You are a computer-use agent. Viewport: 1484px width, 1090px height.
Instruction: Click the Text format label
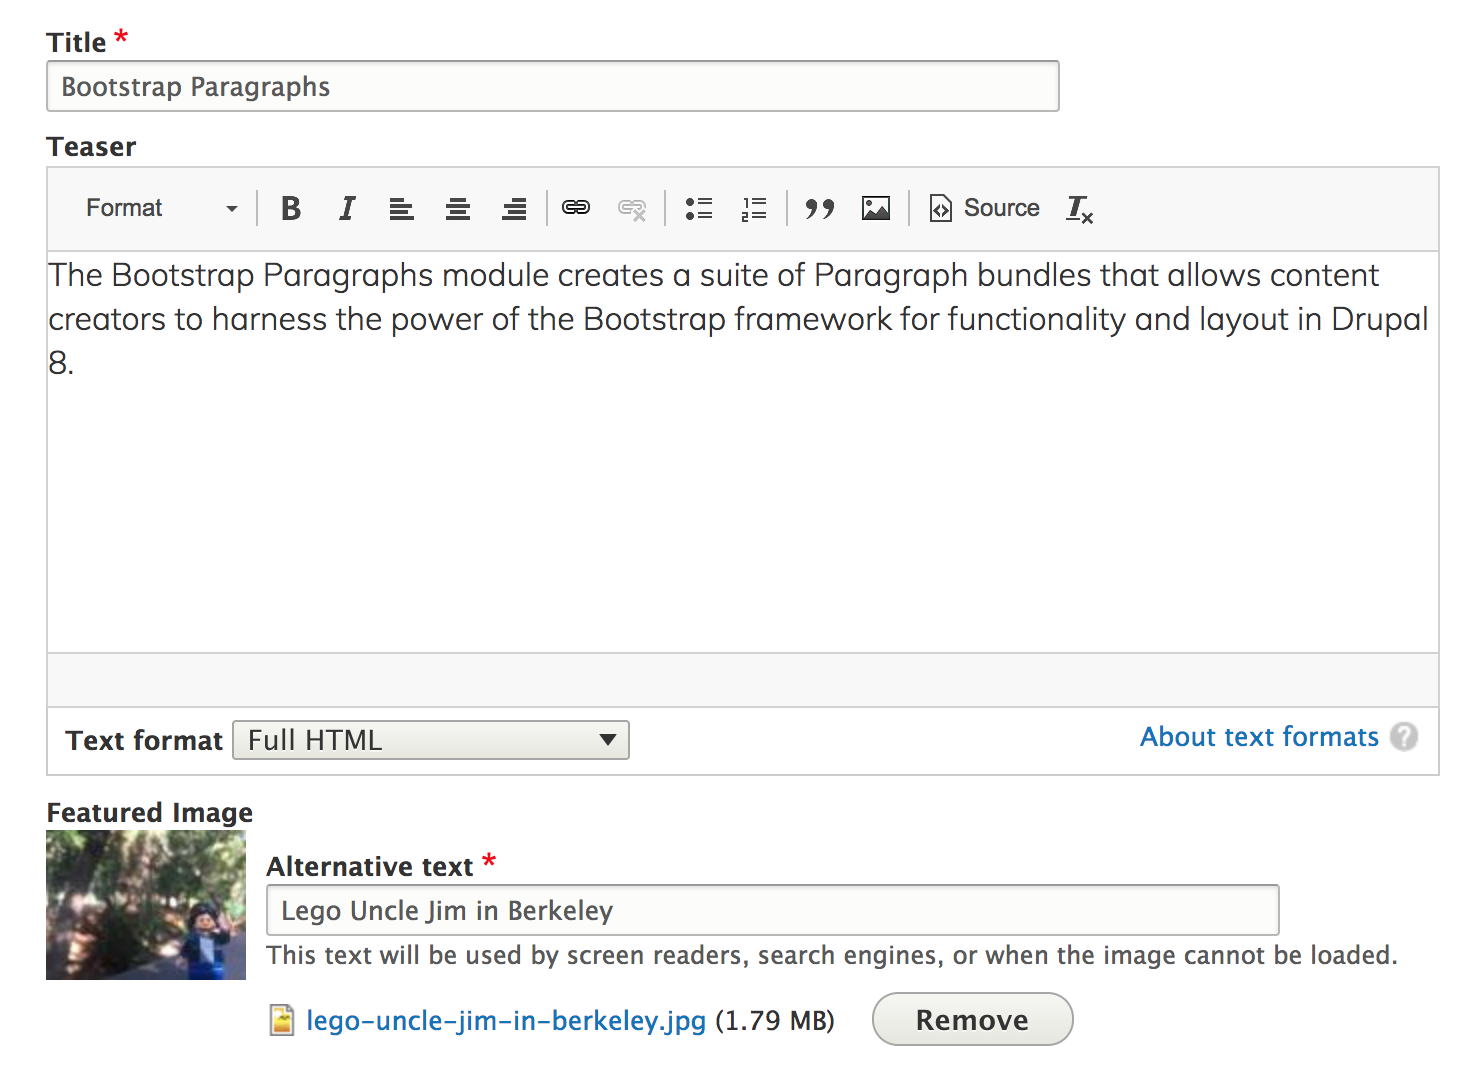[x=144, y=740]
